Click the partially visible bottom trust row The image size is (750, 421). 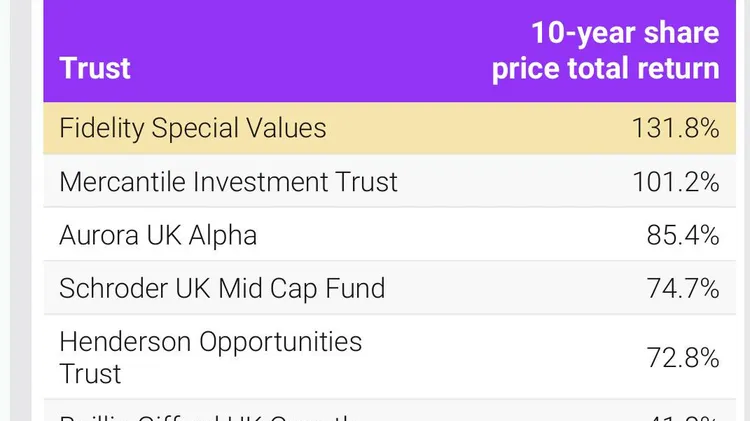(x=389, y=410)
